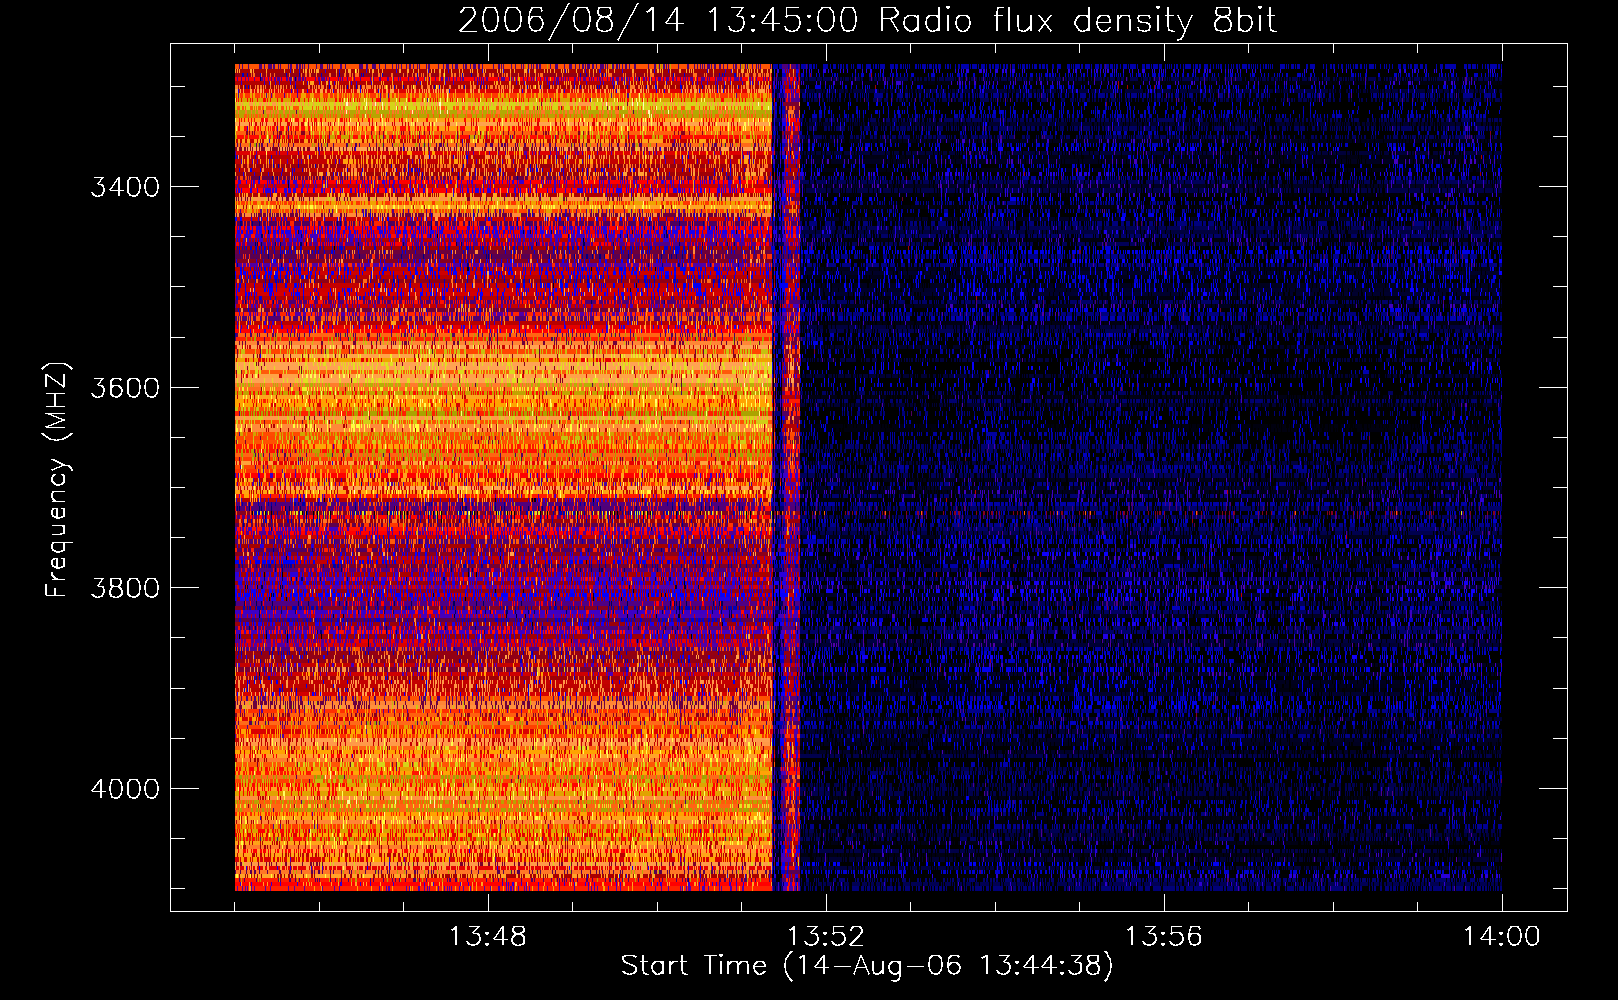
Task: Click the 13:48 time tick label
Action: pyautogui.click(x=488, y=937)
